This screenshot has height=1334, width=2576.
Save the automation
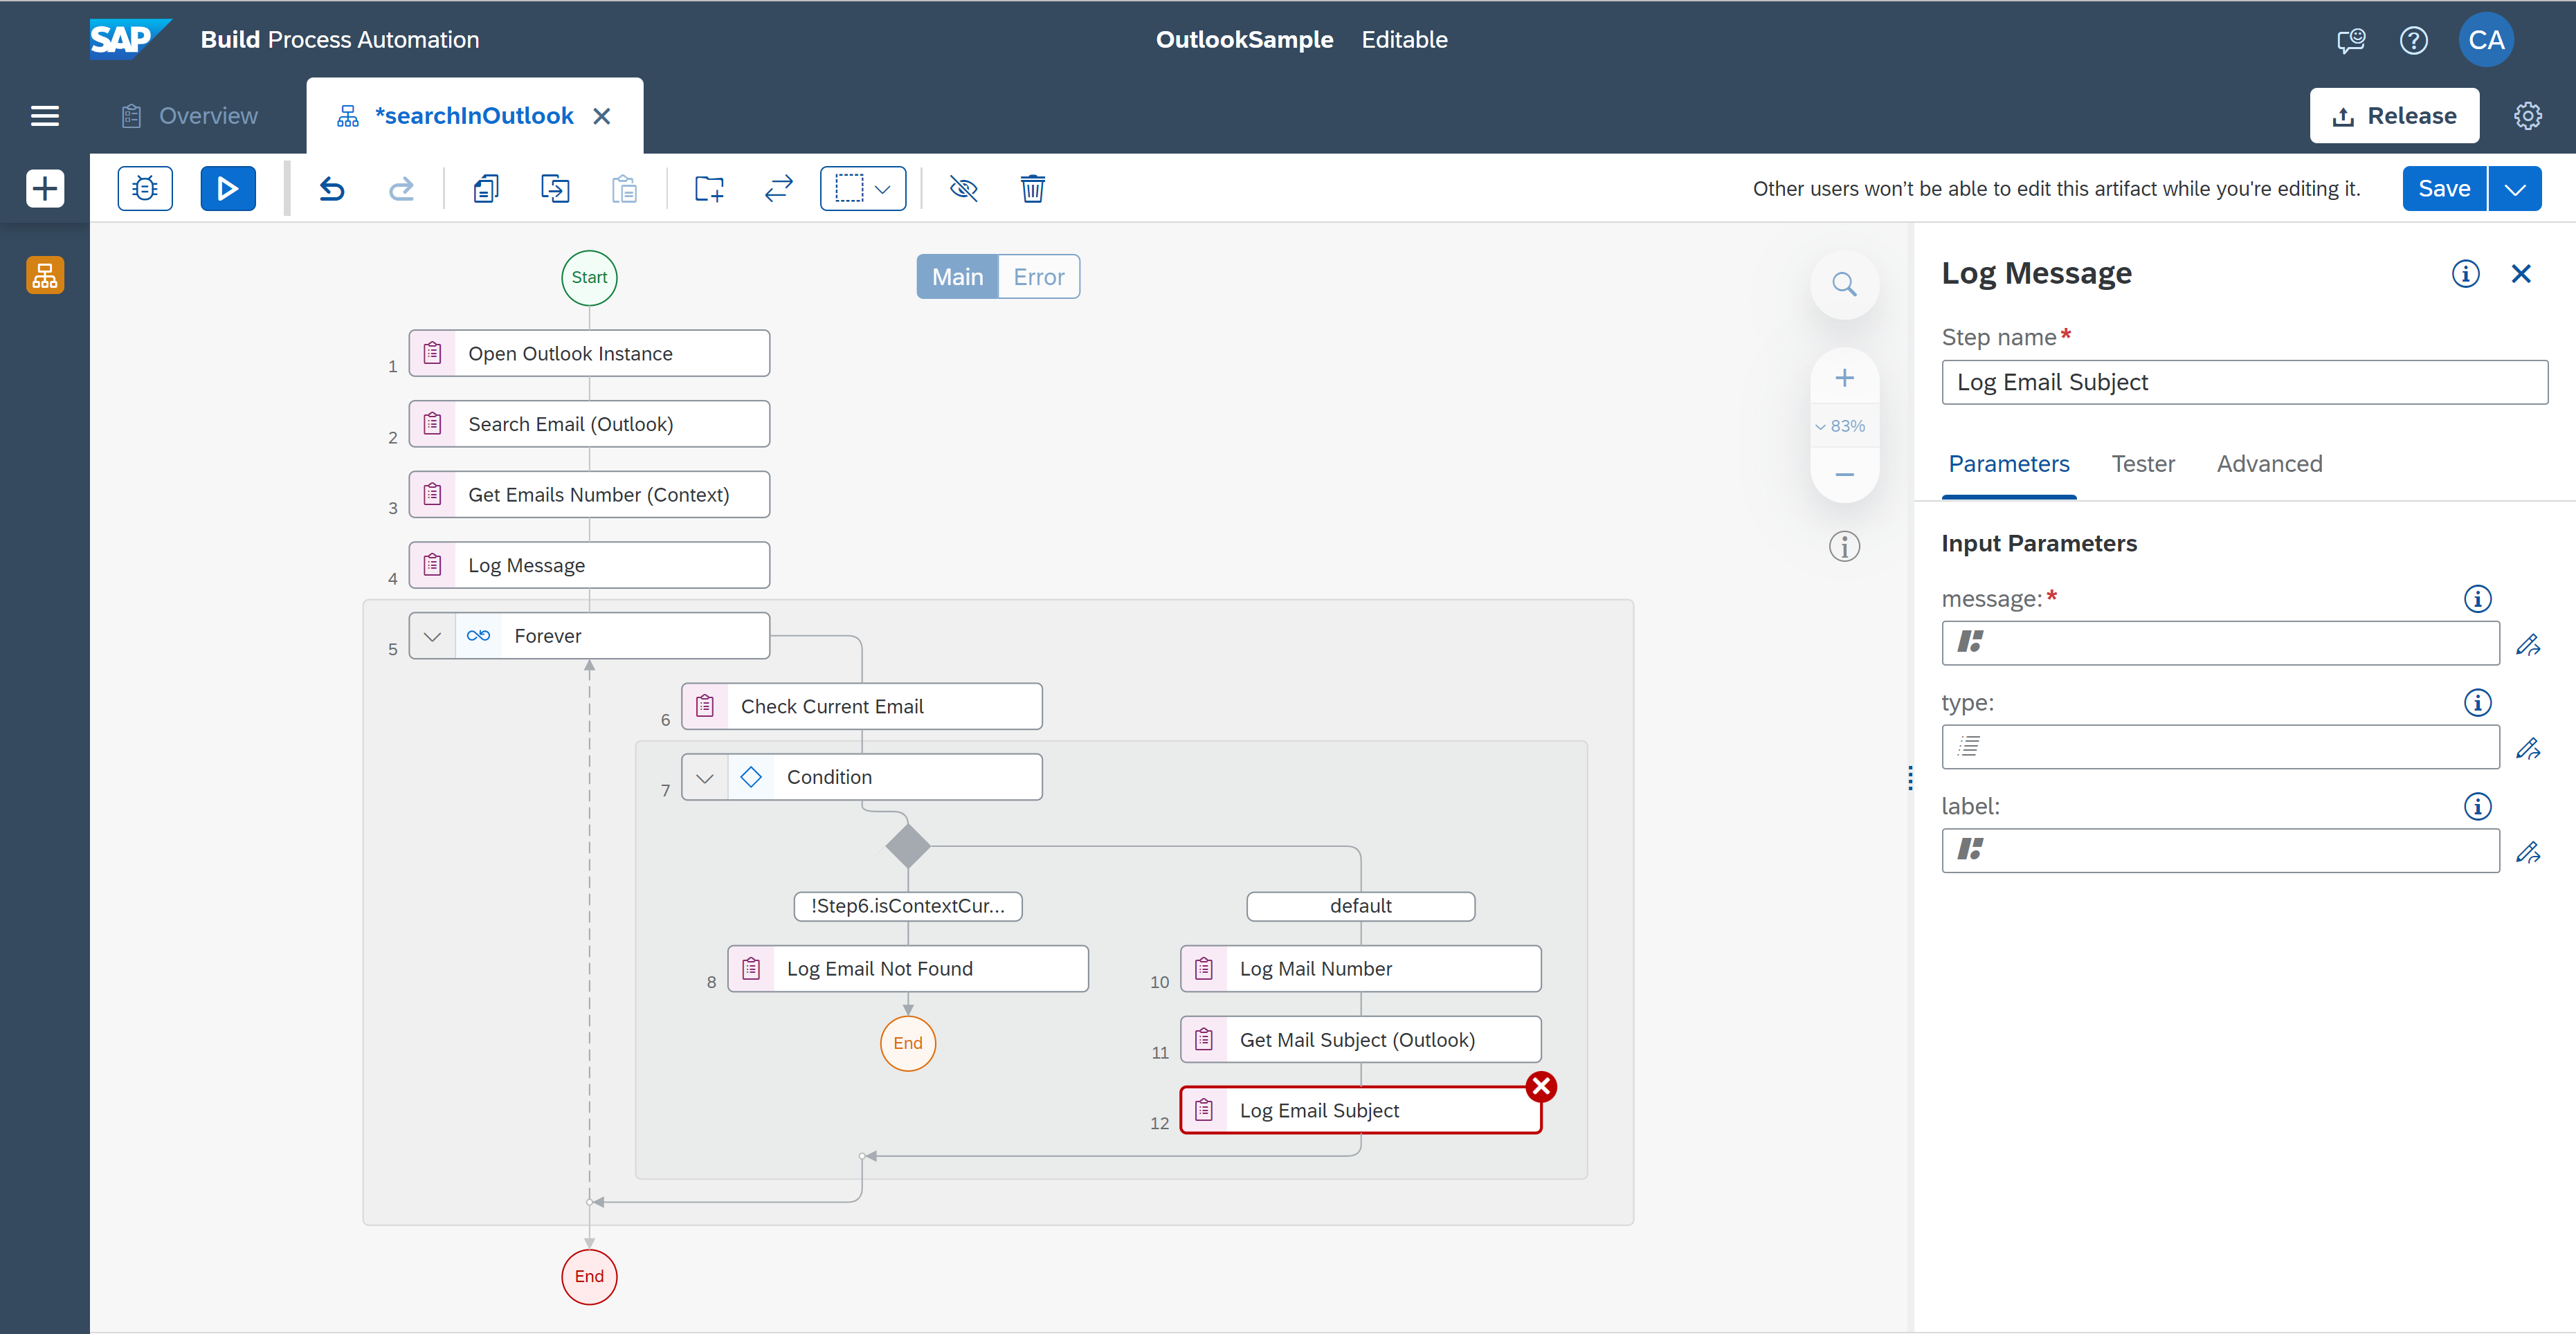pos(2444,188)
